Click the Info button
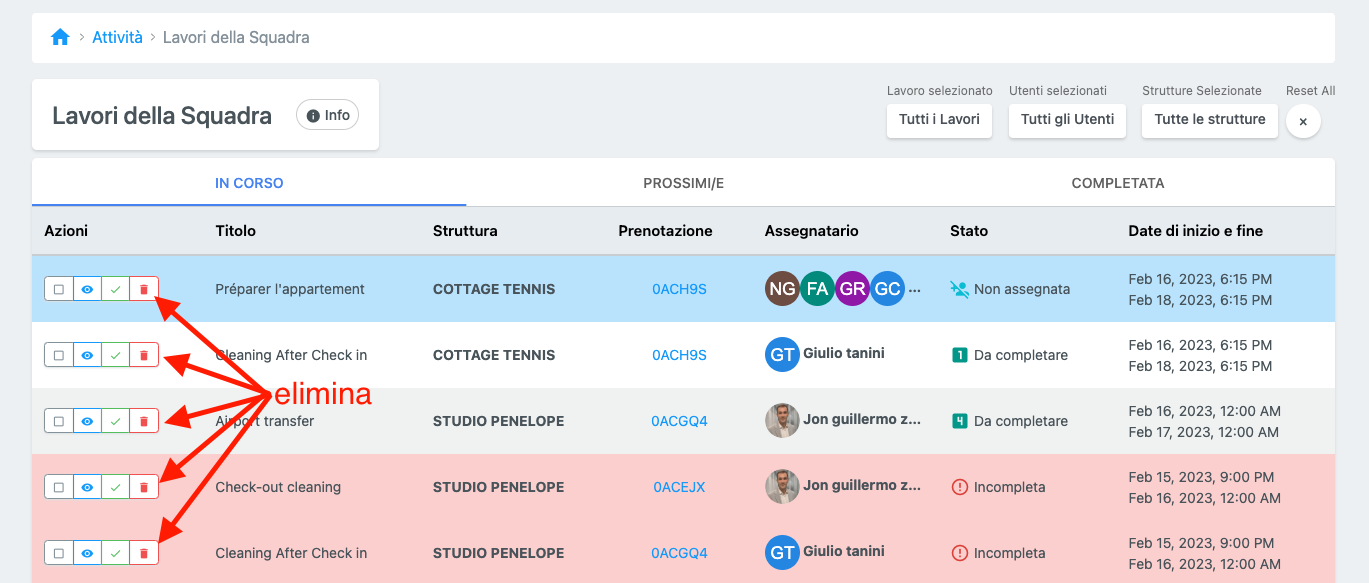This screenshot has width=1369, height=583. pyautogui.click(x=328, y=115)
